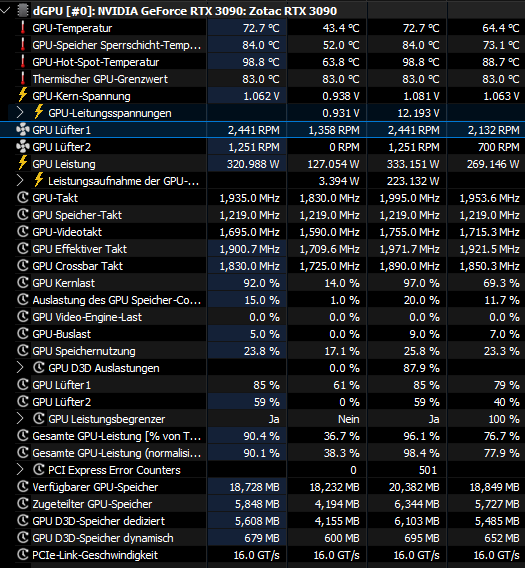Click gauge icon beside Auslastung des GPU Speicher-Co
Image resolution: width=525 pixels, height=568 pixels.
[x=23, y=300]
